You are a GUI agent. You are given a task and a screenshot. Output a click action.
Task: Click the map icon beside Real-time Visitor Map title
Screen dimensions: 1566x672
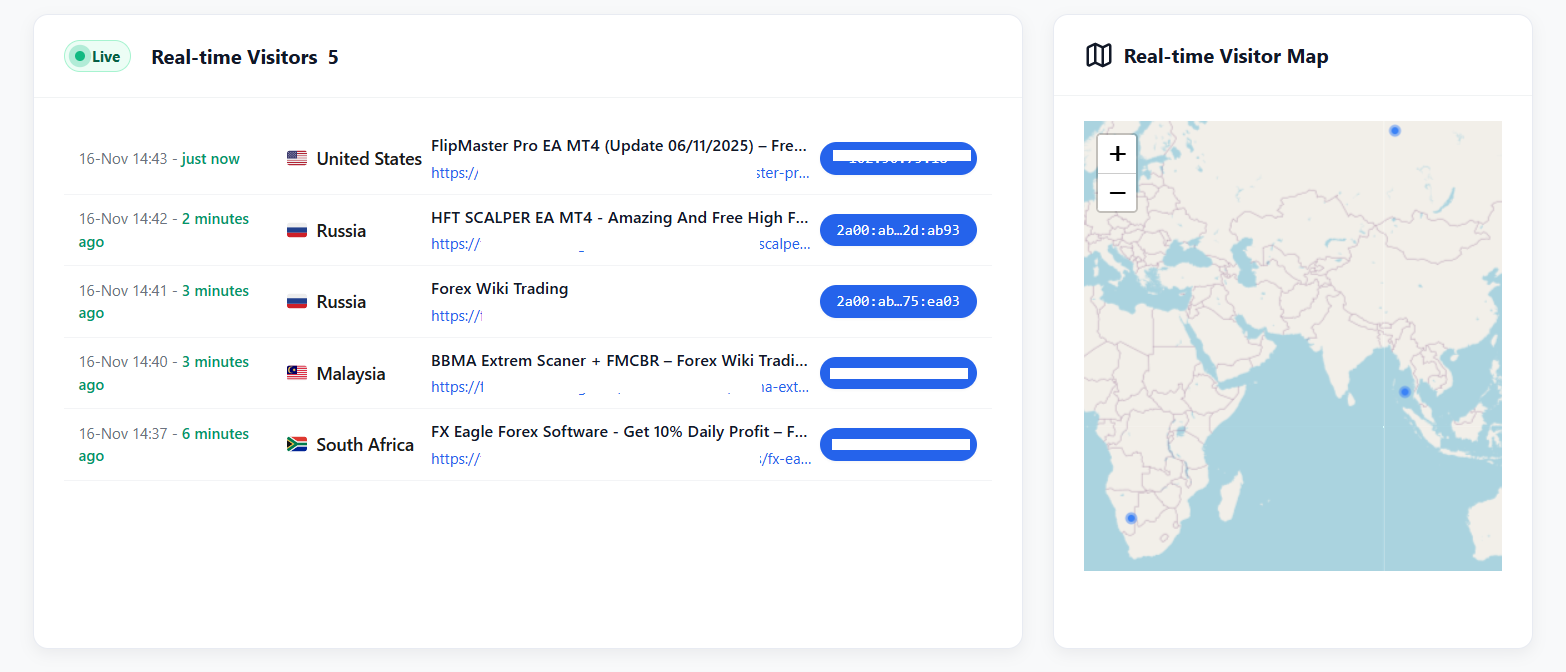coord(1098,56)
